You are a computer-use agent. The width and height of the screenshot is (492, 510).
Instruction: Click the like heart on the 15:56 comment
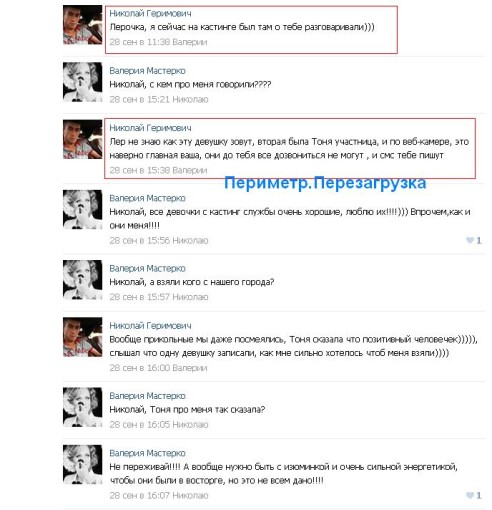[x=470, y=240]
